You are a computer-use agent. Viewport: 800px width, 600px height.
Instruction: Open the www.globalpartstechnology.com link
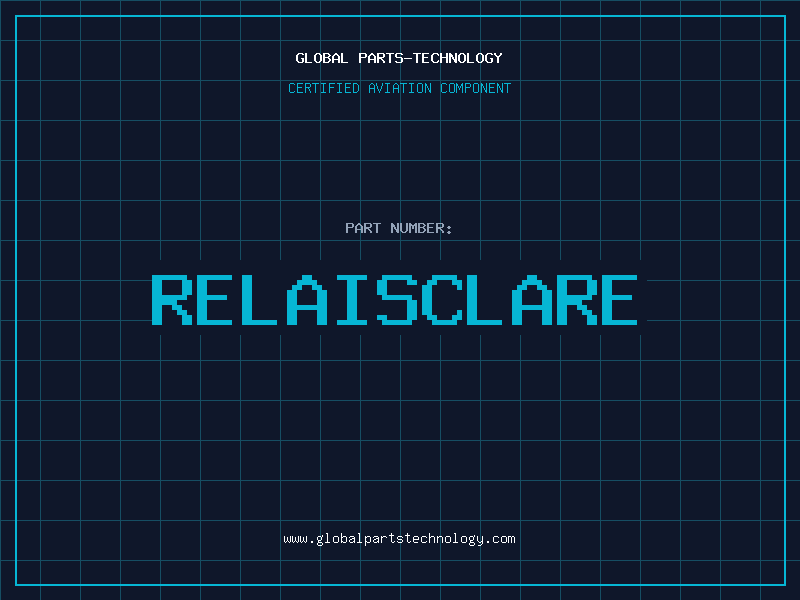(399, 539)
